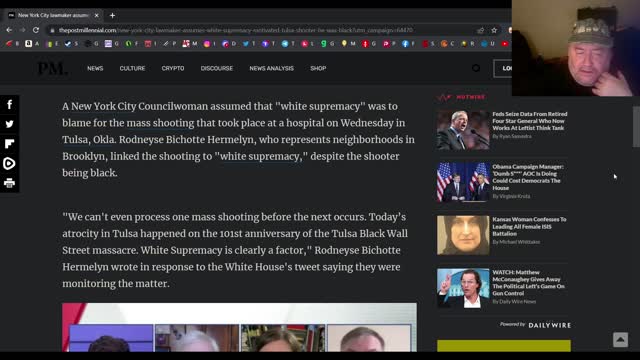Open the YouTube bookmark in bookmarks bar
640x360 pixels.
point(505,44)
